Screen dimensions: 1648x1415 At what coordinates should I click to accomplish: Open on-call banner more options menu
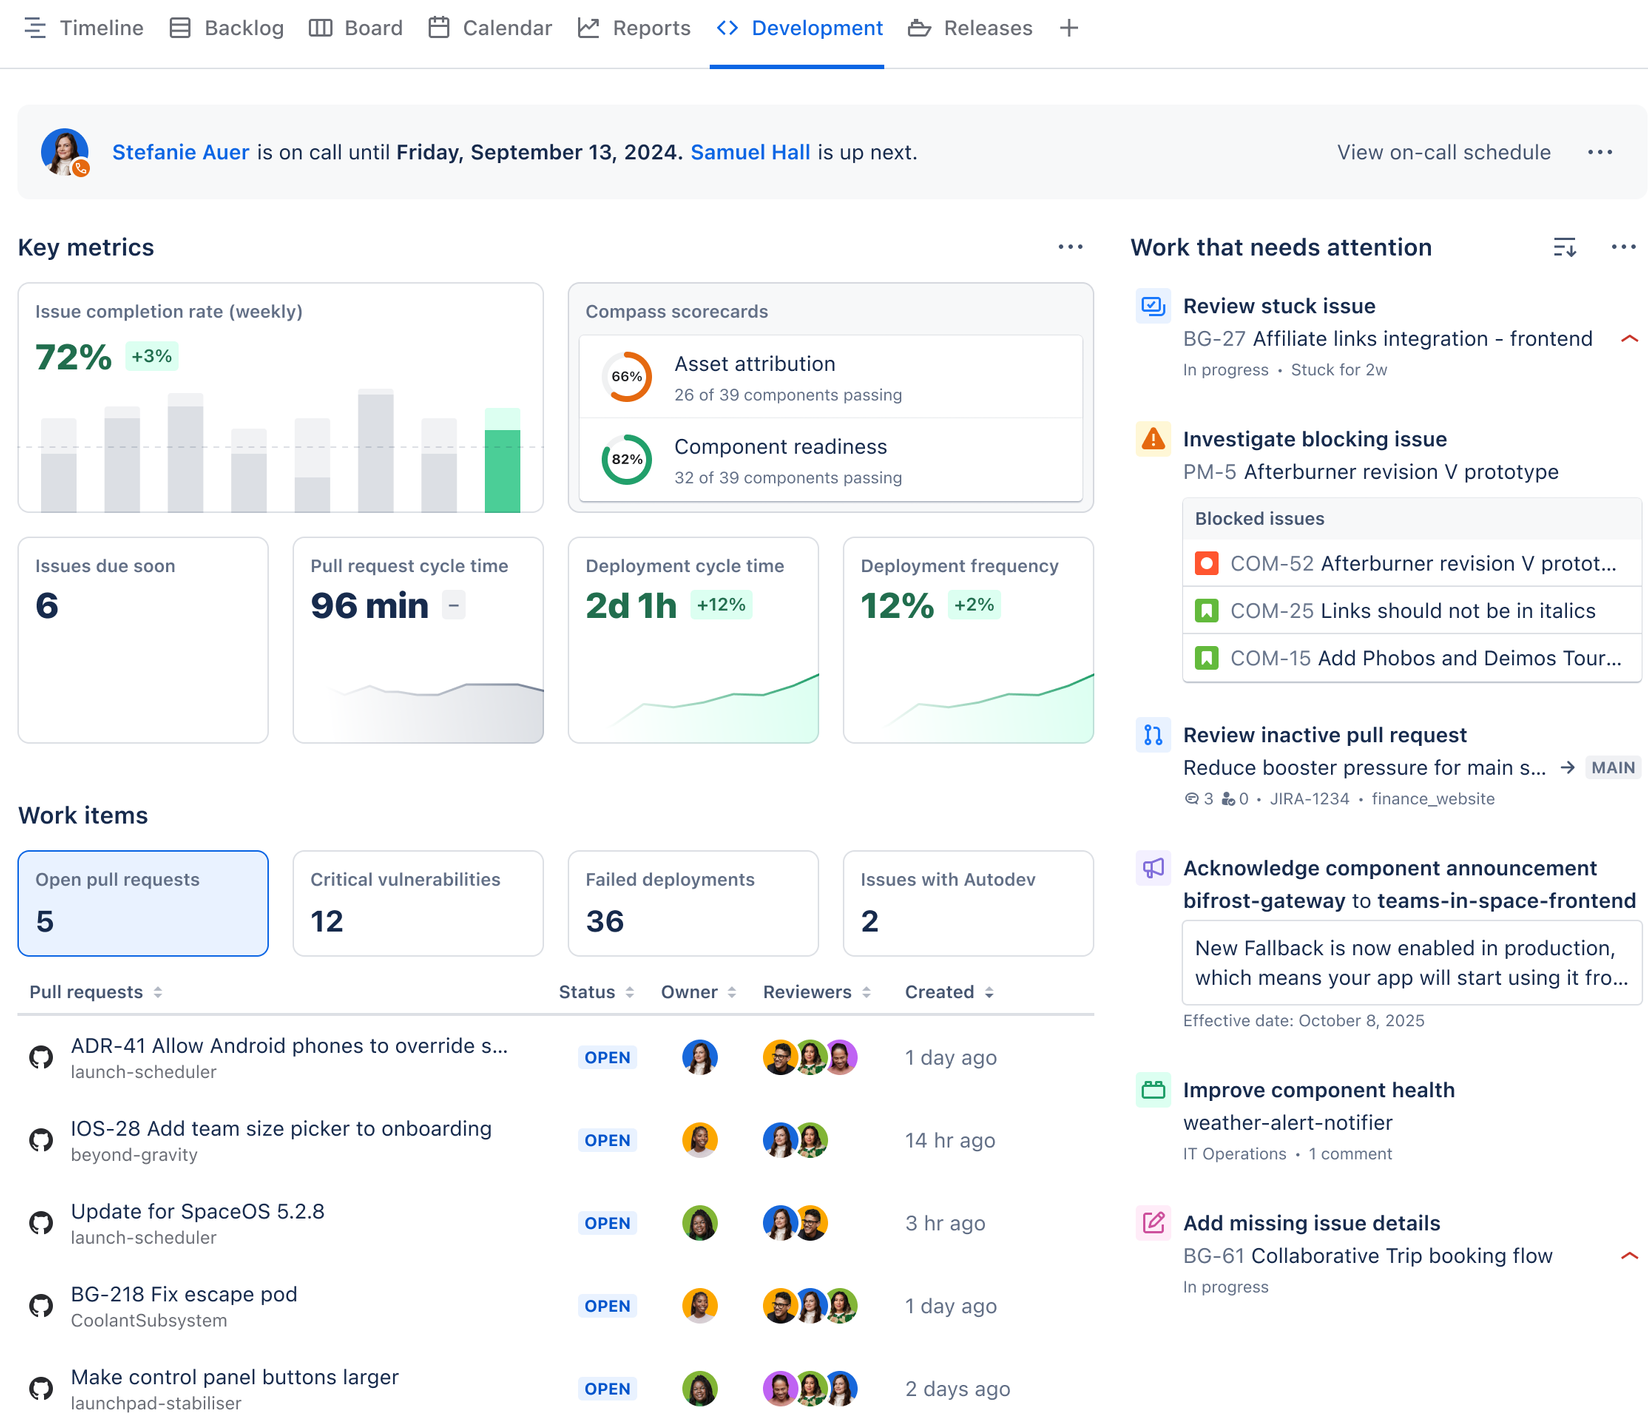(x=1599, y=152)
